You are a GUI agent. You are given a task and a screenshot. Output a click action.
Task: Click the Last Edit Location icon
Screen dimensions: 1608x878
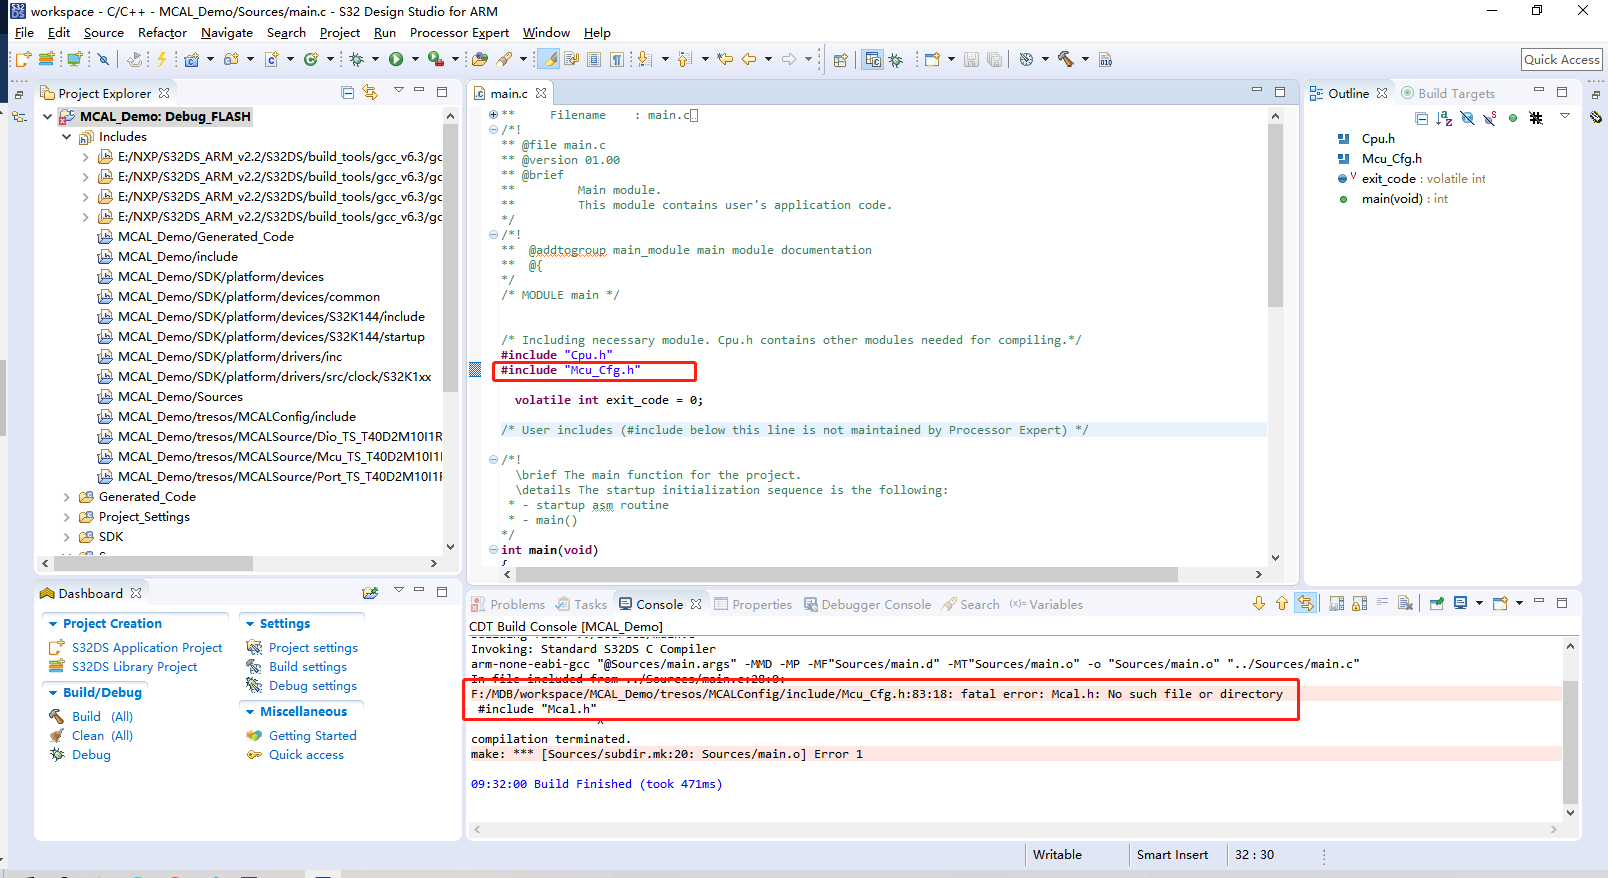pyautogui.click(x=725, y=60)
